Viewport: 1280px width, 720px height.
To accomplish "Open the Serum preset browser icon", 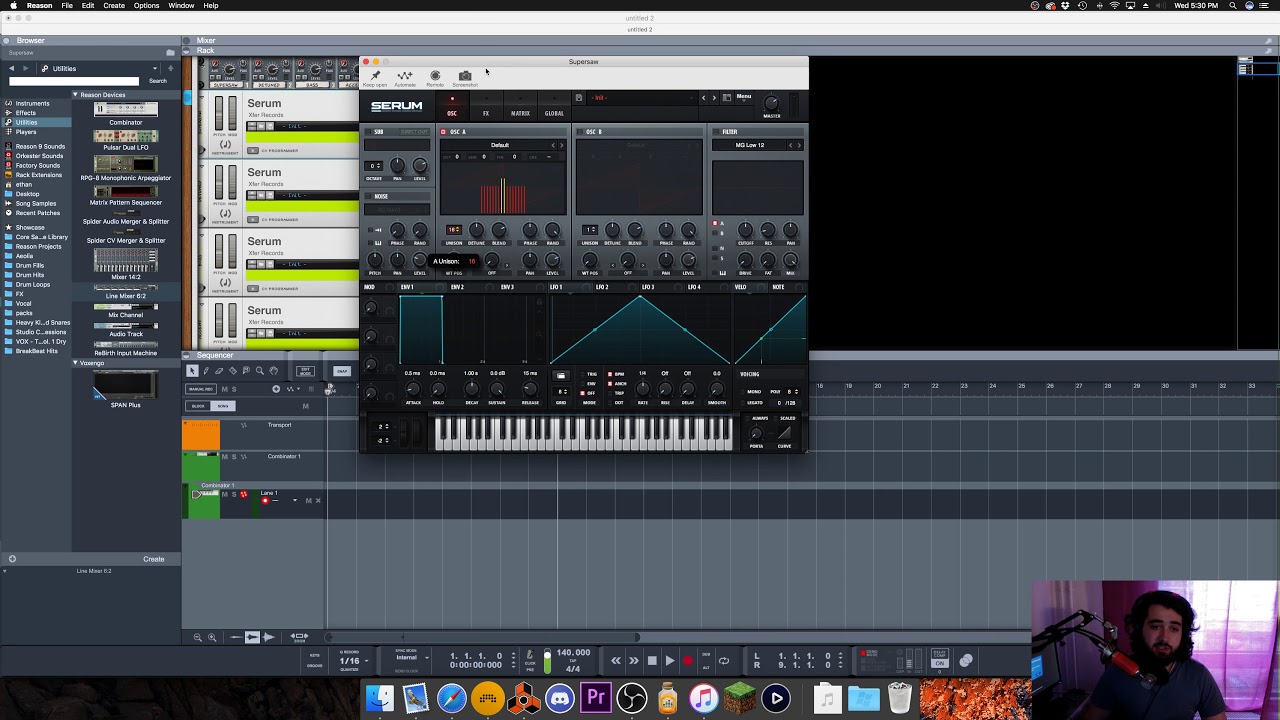I will pyautogui.click(x=727, y=98).
